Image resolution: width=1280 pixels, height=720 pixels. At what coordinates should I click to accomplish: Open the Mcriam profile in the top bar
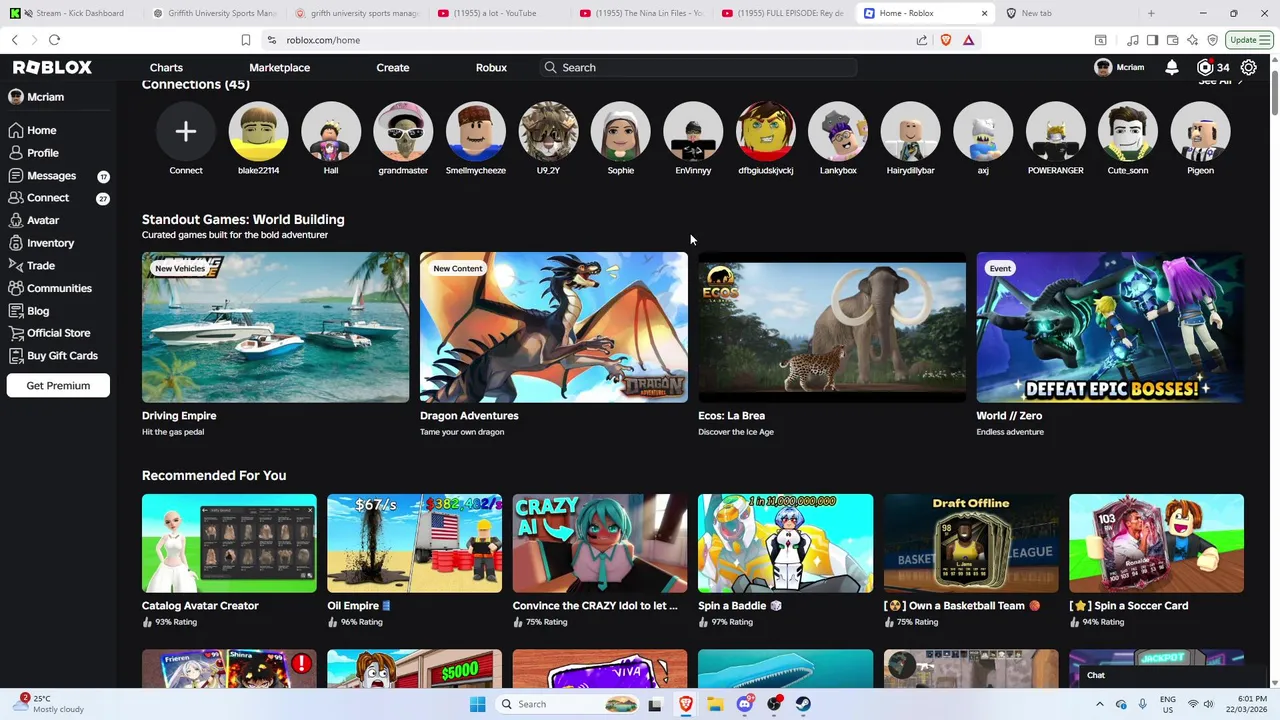(1119, 68)
